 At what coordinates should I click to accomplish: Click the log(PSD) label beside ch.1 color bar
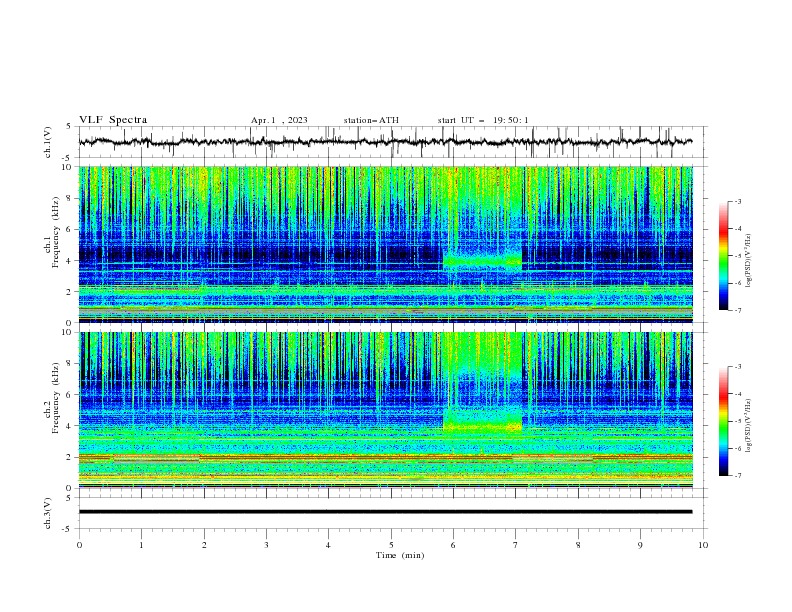point(749,261)
